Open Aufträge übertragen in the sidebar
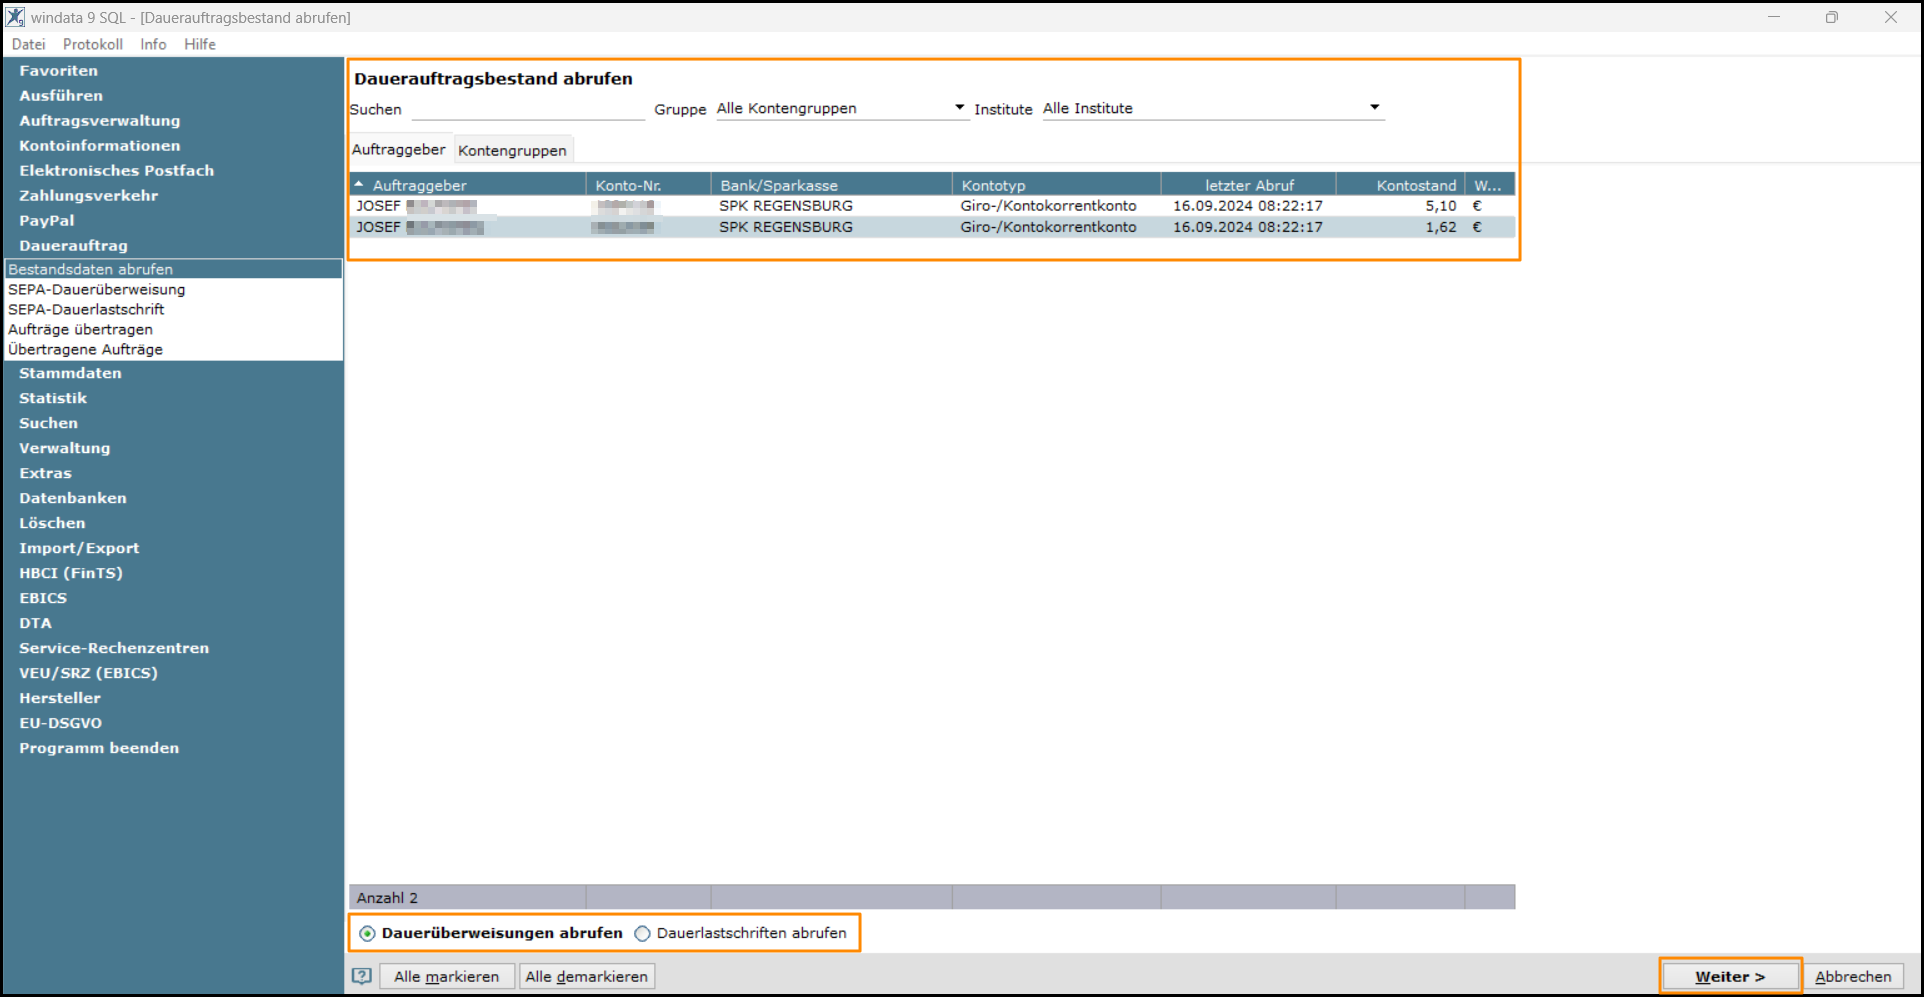This screenshot has width=1924, height=997. (81, 330)
